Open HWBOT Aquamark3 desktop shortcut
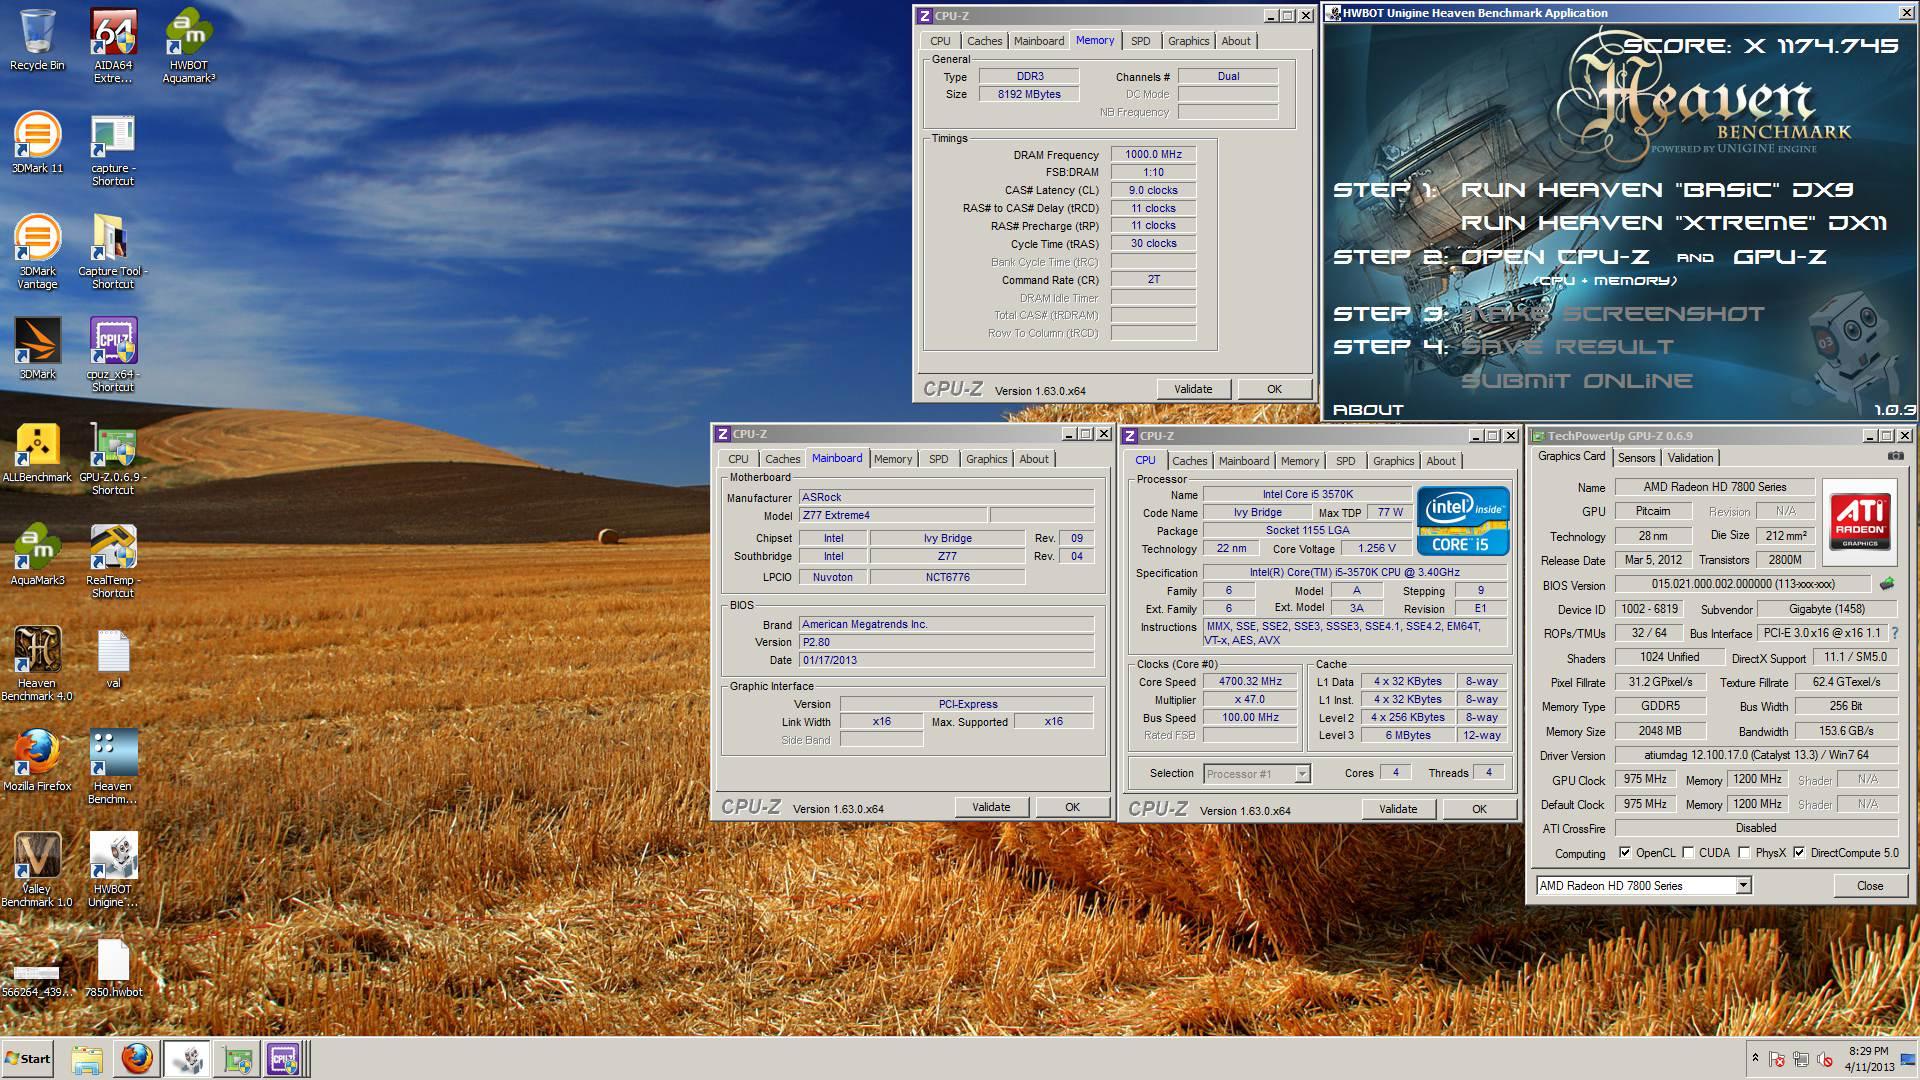Viewport: 1920px width, 1080px height. 189,46
